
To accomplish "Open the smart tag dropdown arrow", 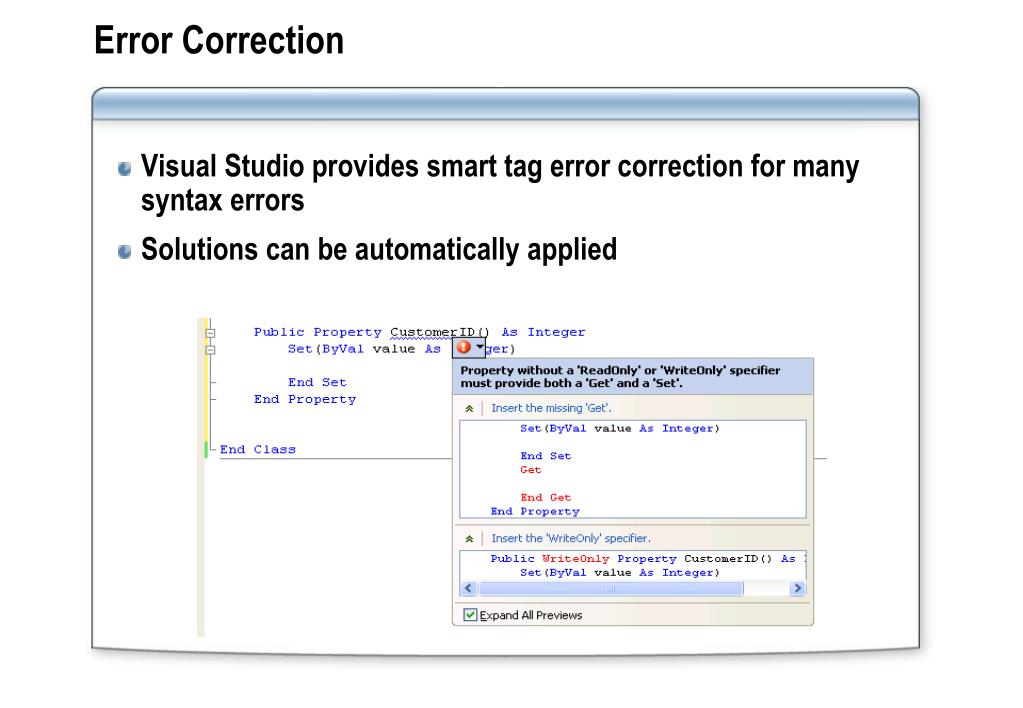I will (480, 347).
